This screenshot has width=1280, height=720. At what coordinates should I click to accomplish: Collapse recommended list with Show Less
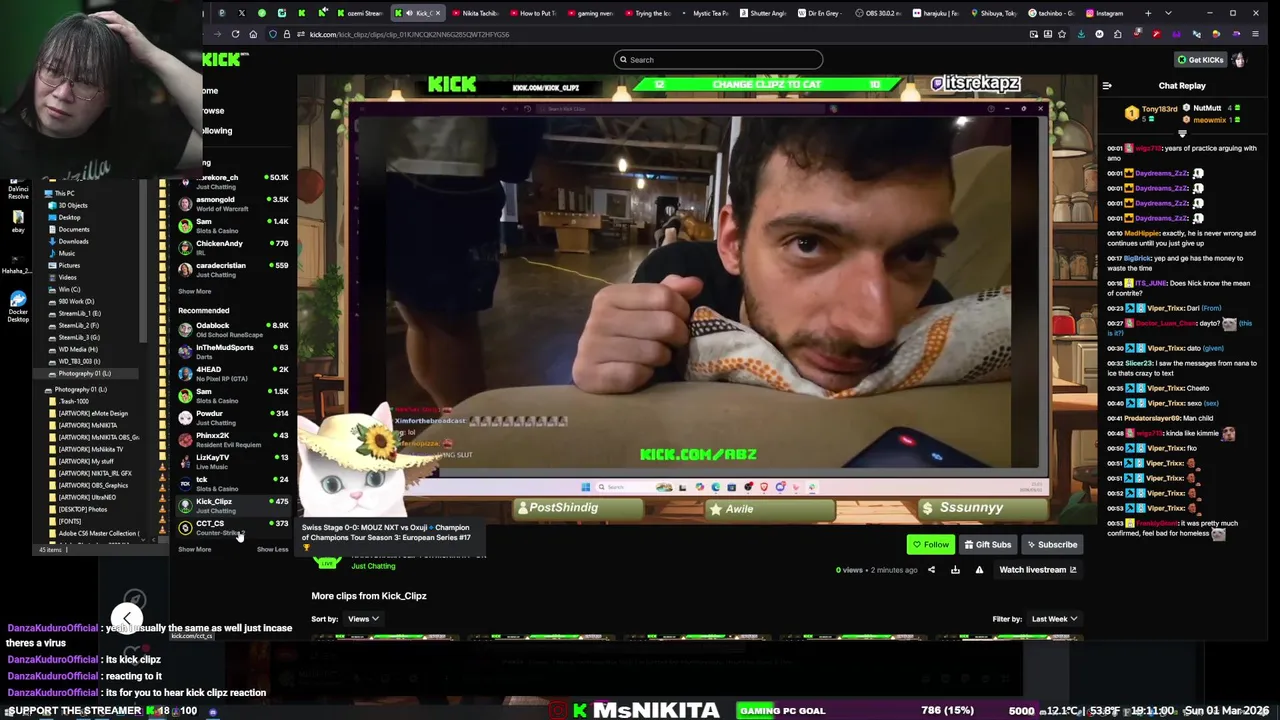(272, 549)
